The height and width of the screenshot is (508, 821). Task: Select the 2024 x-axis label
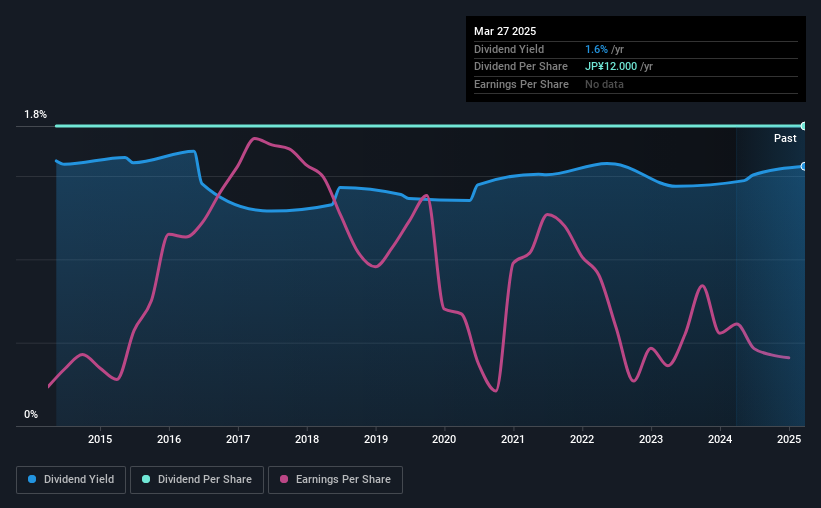[x=720, y=439]
